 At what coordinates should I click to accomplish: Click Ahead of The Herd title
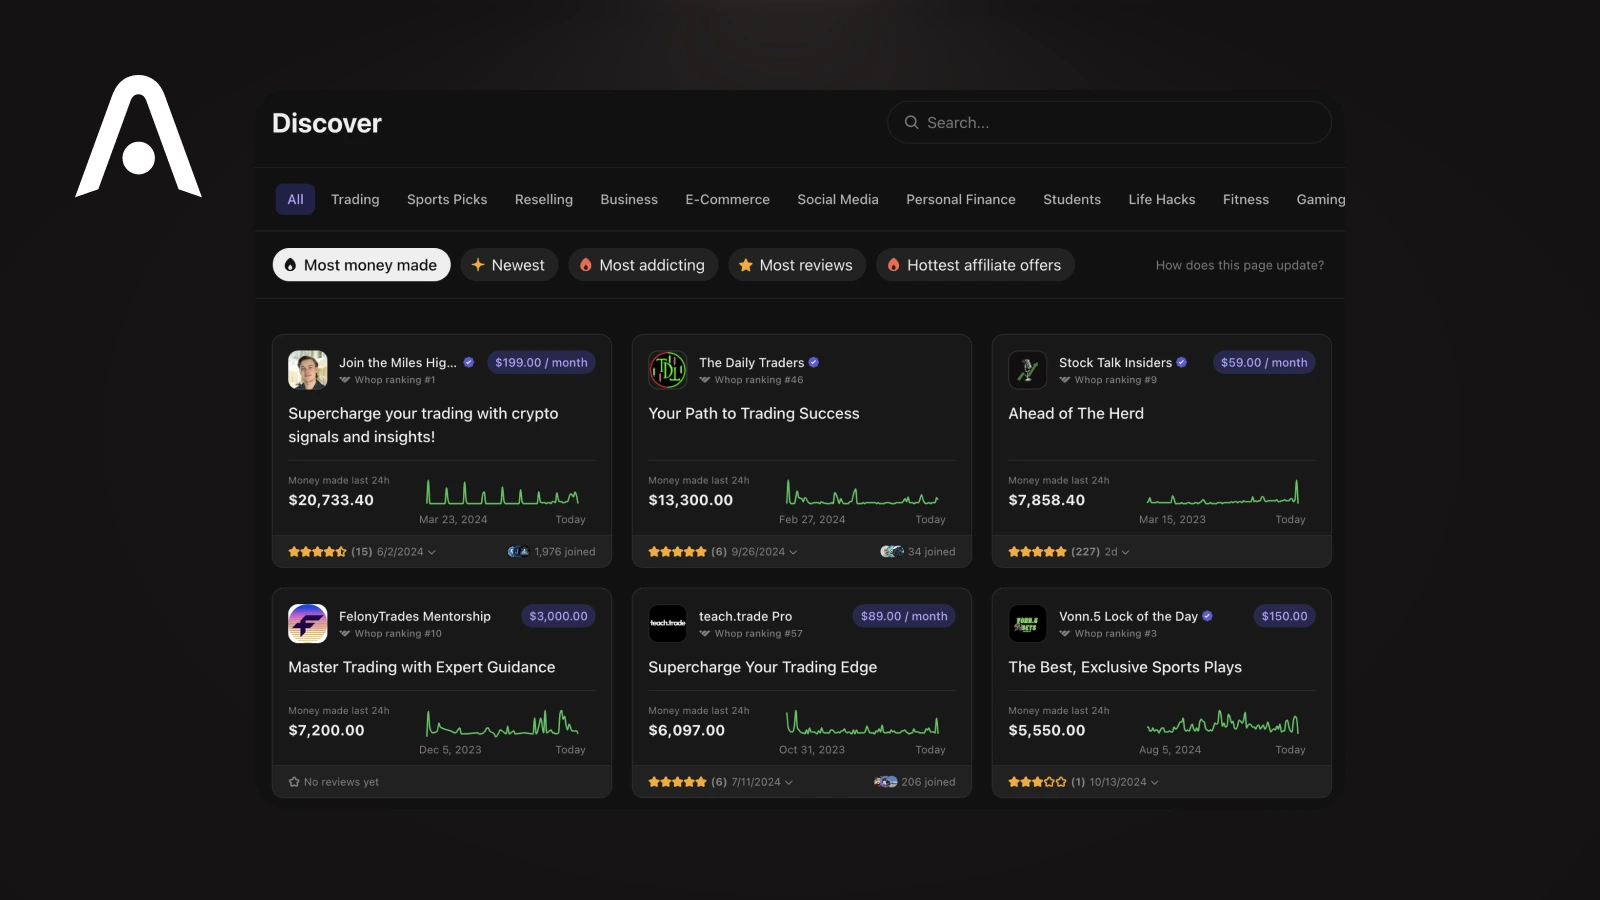click(1076, 413)
